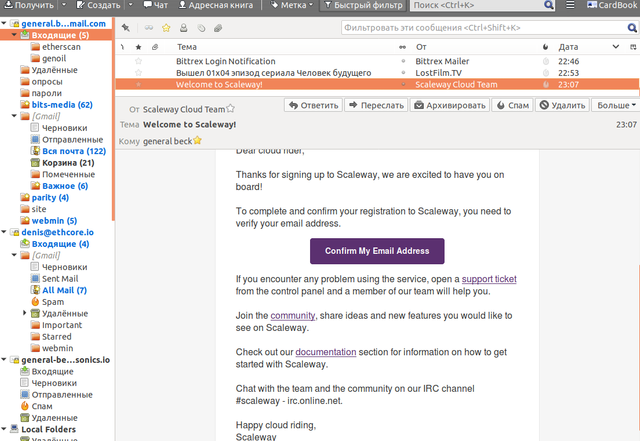This screenshot has width=640, height=441.
Task: Open the Больше more actions dropdown
Action: [x=616, y=105]
